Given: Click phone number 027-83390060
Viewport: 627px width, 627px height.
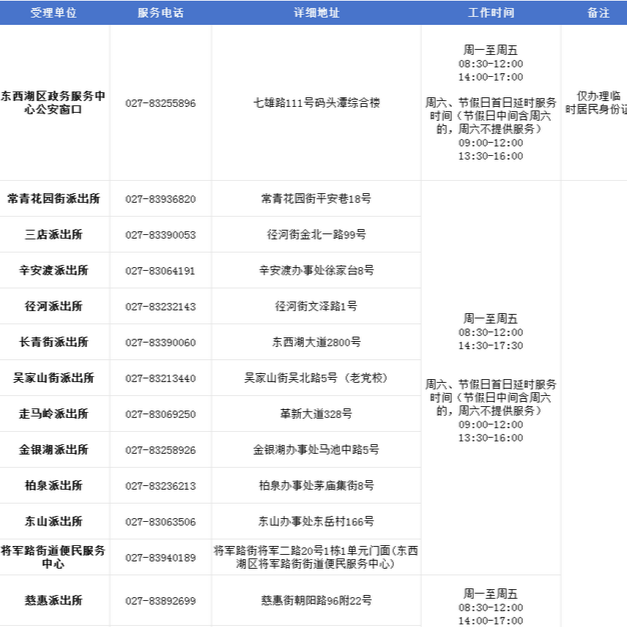Looking at the screenshot, I should point(160,343).
